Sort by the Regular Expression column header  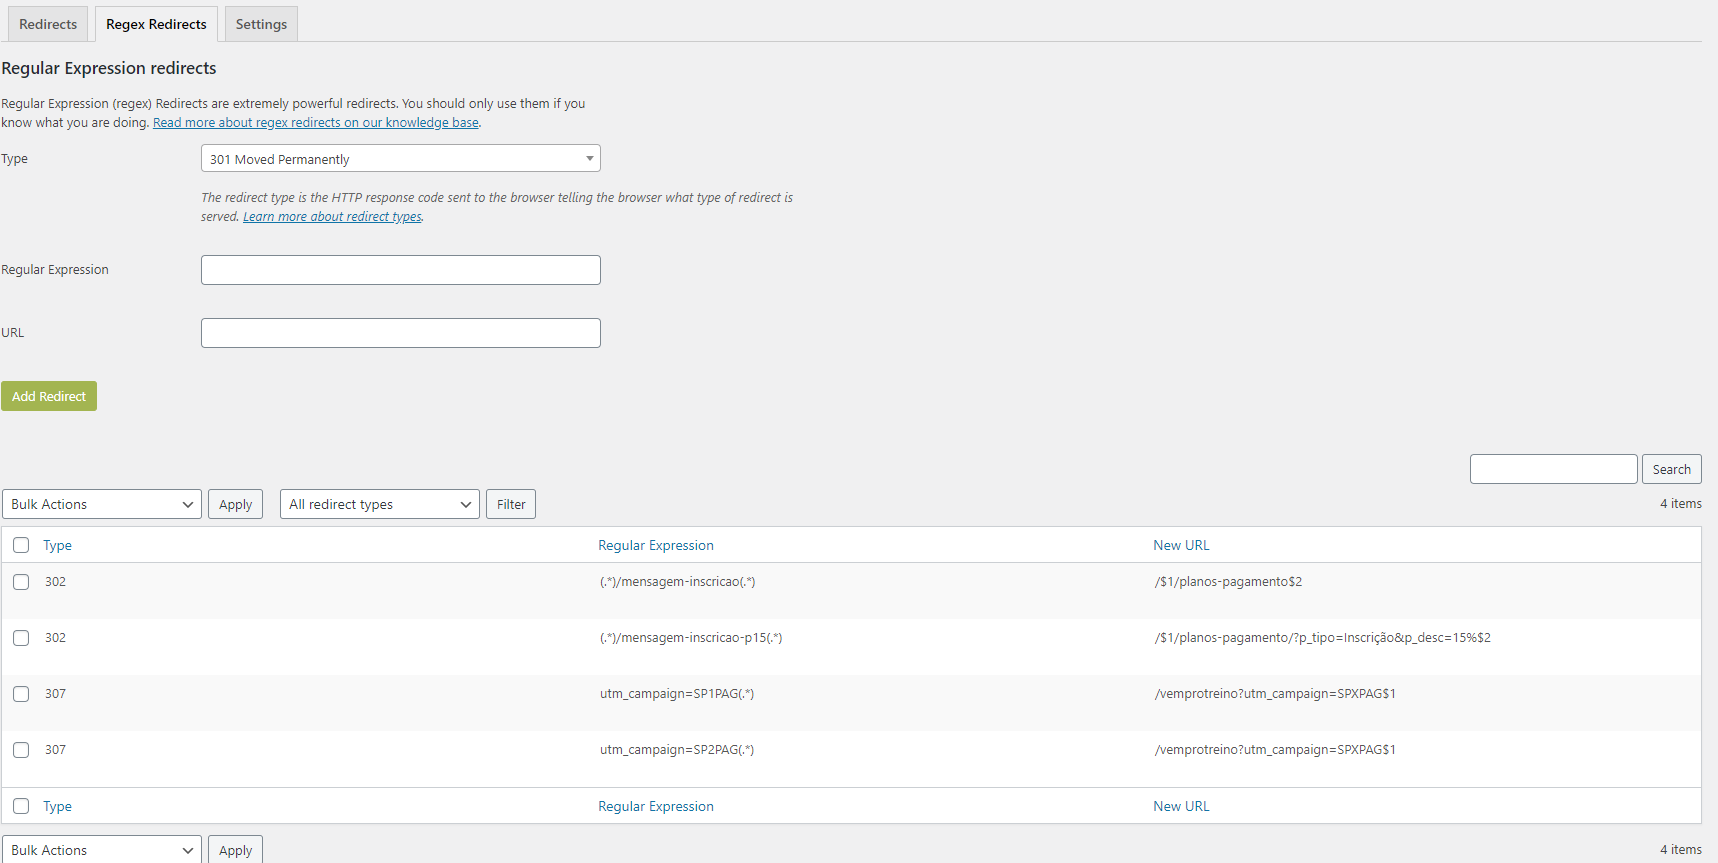[656, 545]
